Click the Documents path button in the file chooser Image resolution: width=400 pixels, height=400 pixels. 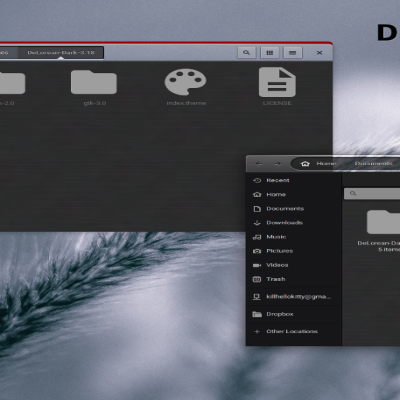coord(374,163)
